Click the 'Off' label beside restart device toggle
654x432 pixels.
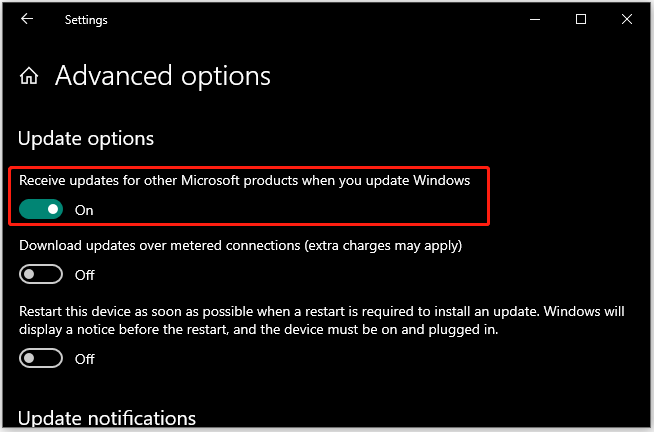[x=85, y=359]
